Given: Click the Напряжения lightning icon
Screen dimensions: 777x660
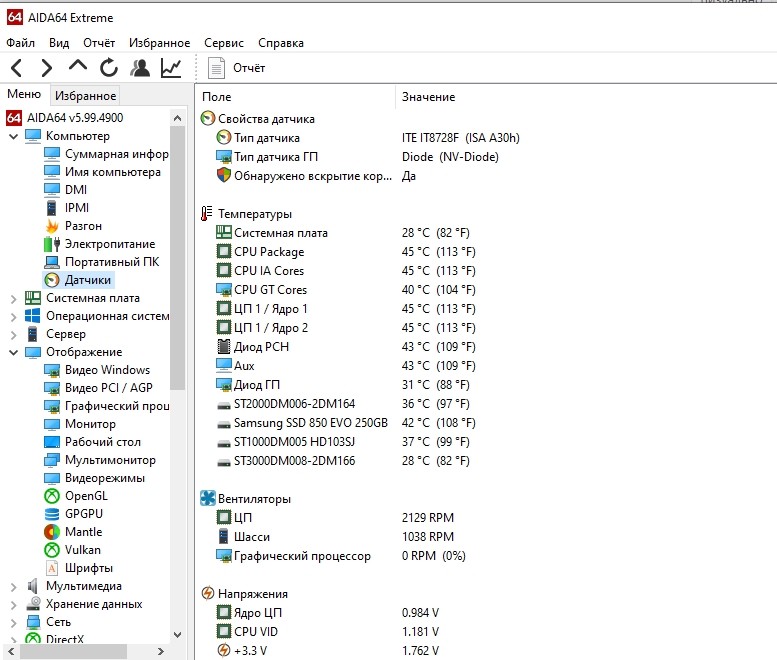Looking at the screenshot, I should 208,593.
